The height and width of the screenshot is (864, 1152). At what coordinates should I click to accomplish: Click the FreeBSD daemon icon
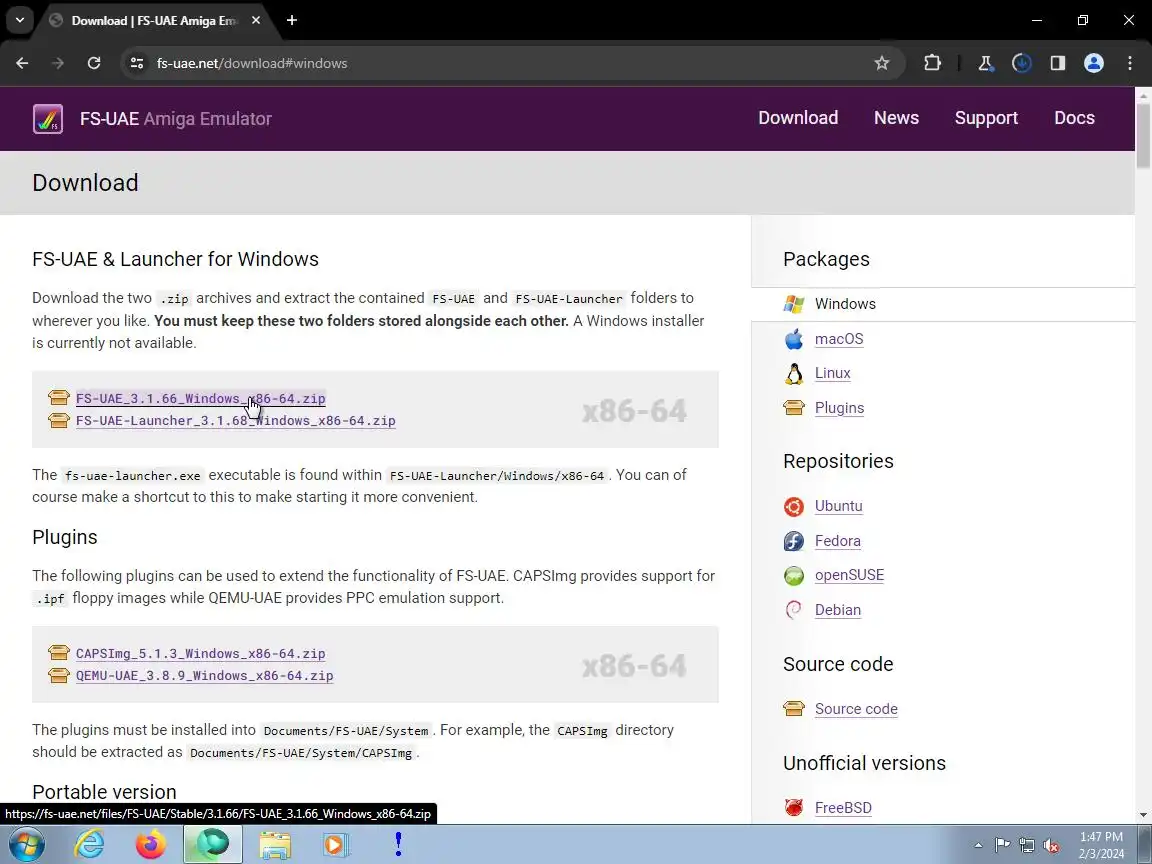pyautogui.click(x=793, y=807)
